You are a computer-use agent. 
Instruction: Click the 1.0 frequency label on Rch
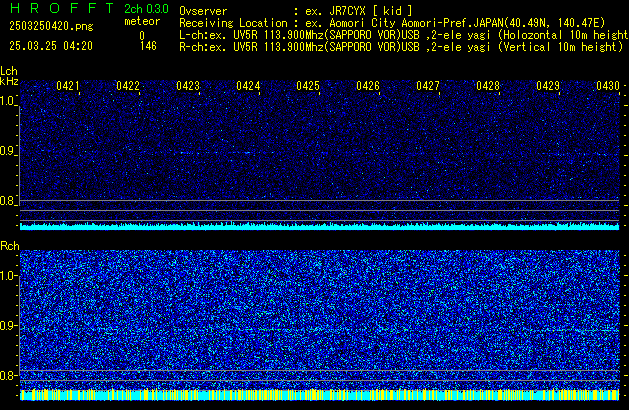pyautogui.click(x=7, y=276)
